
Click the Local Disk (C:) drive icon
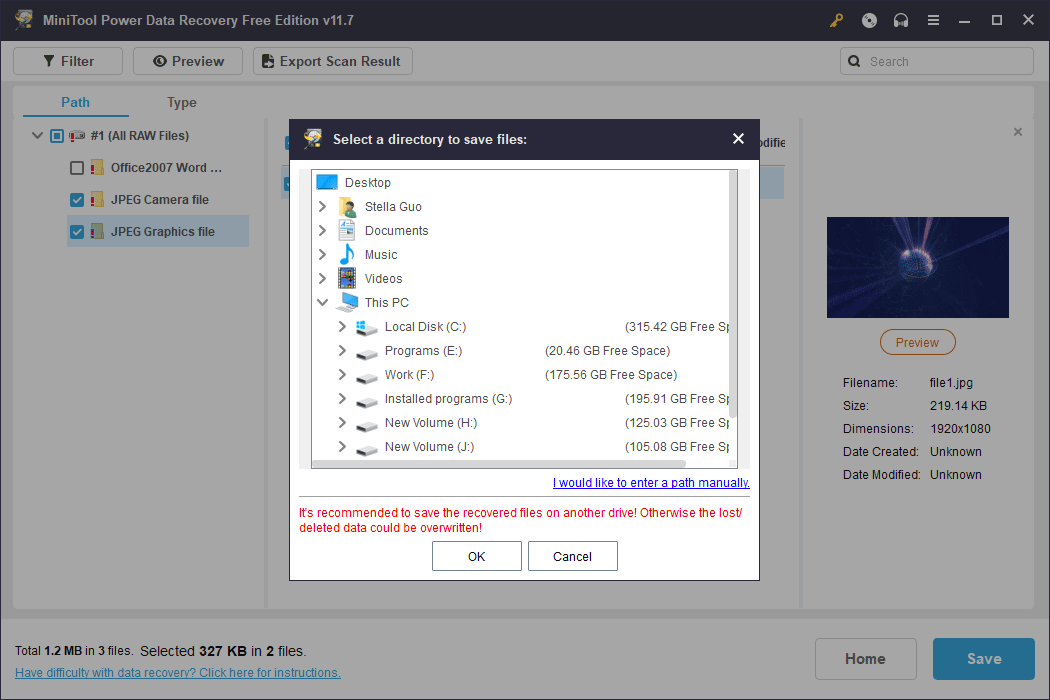click(366, 327)
